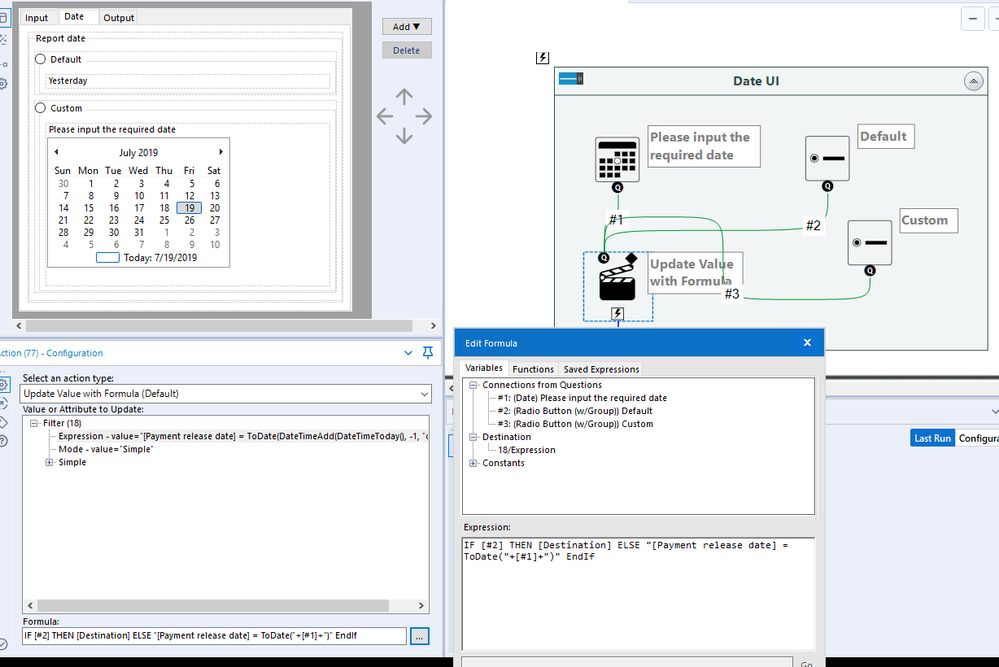The image size is (999, 667).
Task: Select July 26 in the calendar
Action: tap(189, 220)
